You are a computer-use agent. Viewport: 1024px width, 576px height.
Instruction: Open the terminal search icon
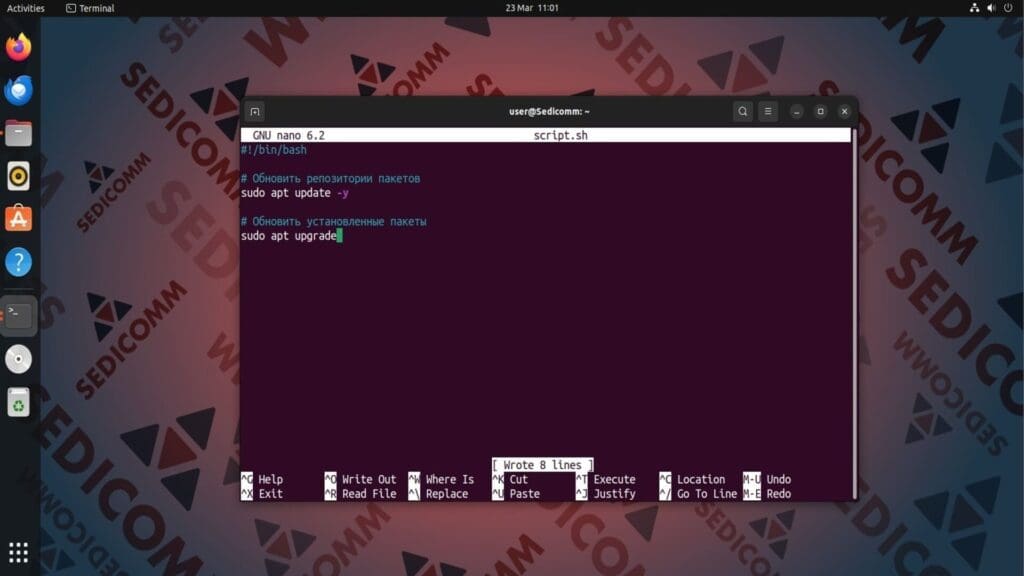742,111
